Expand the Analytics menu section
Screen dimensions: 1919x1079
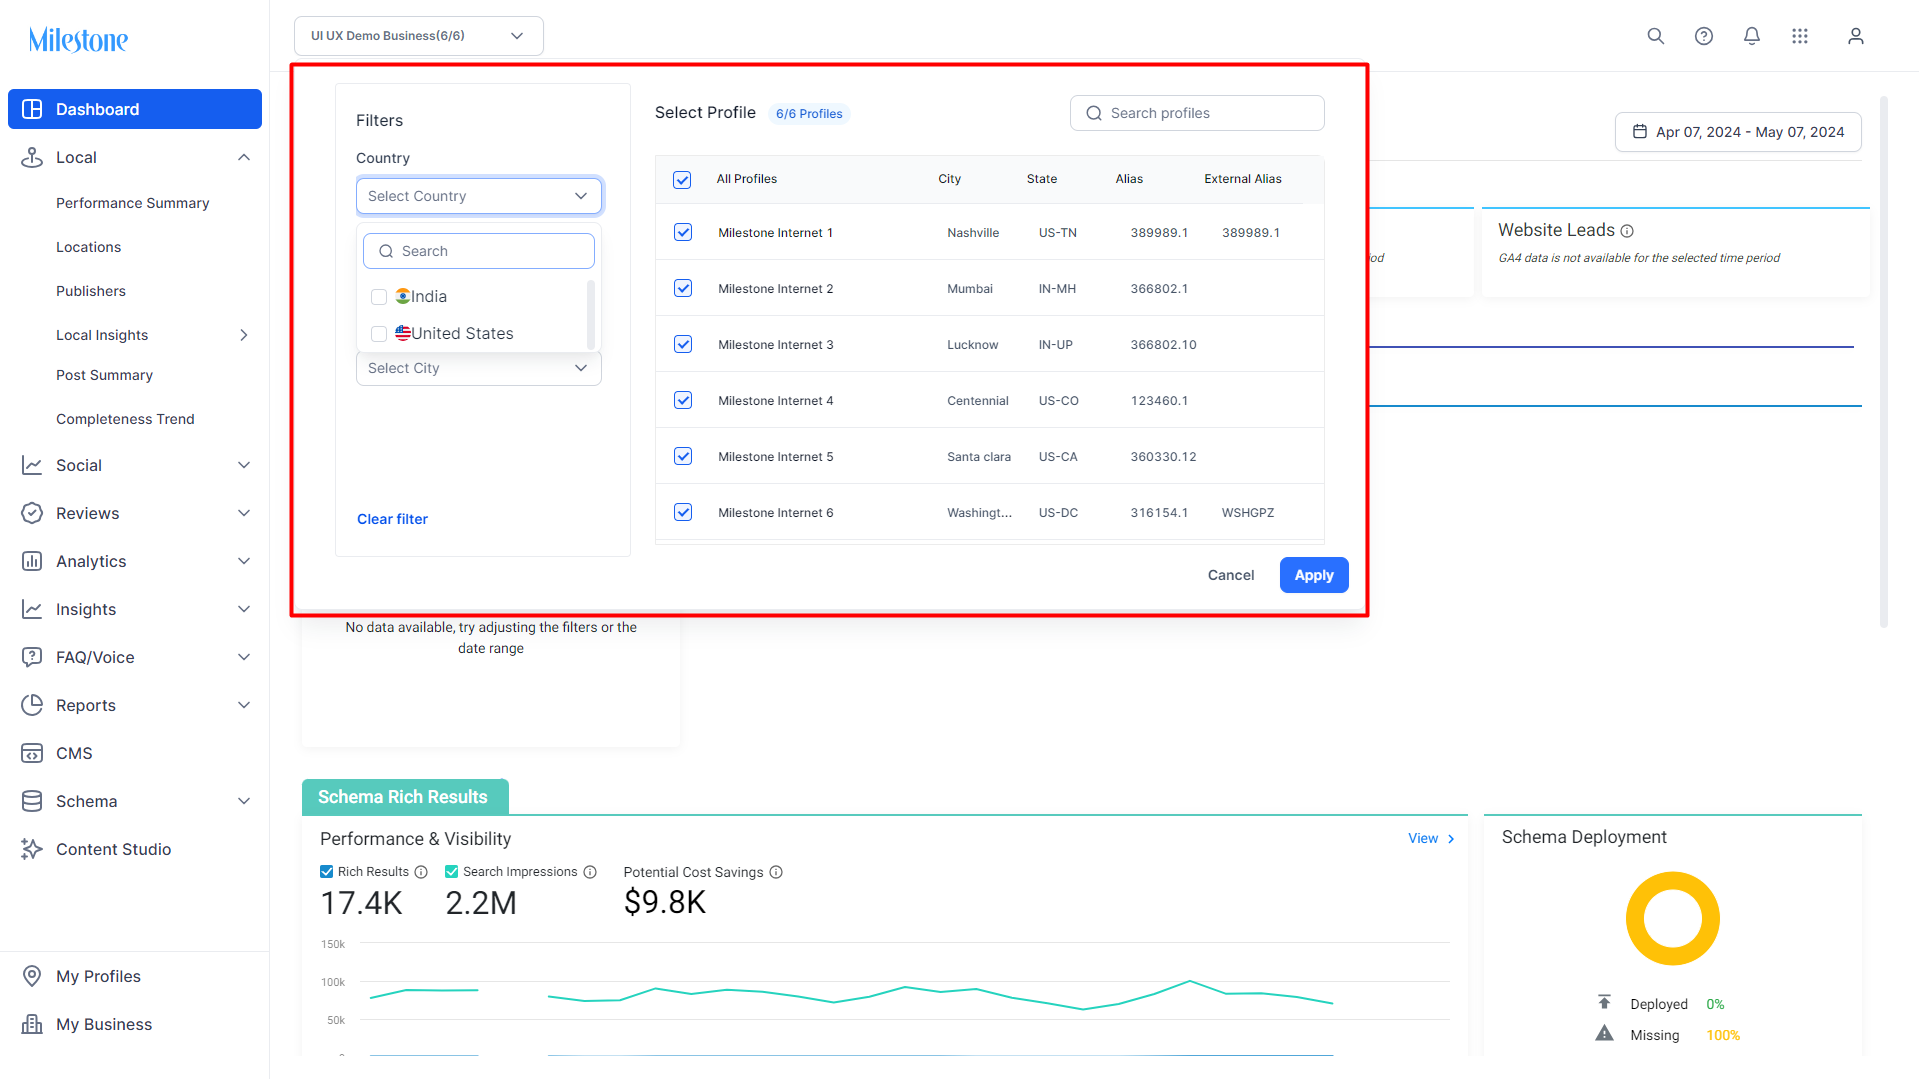tap(244, 561)
